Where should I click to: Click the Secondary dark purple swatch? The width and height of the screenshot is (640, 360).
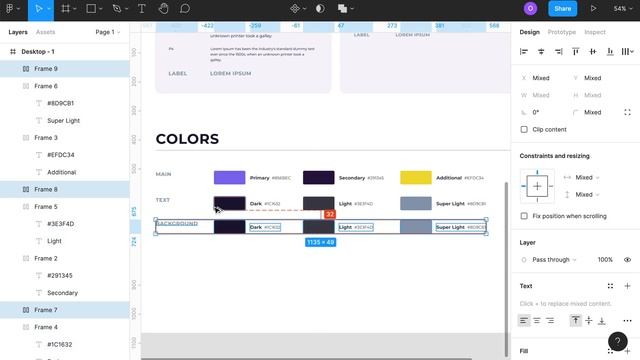318,178
